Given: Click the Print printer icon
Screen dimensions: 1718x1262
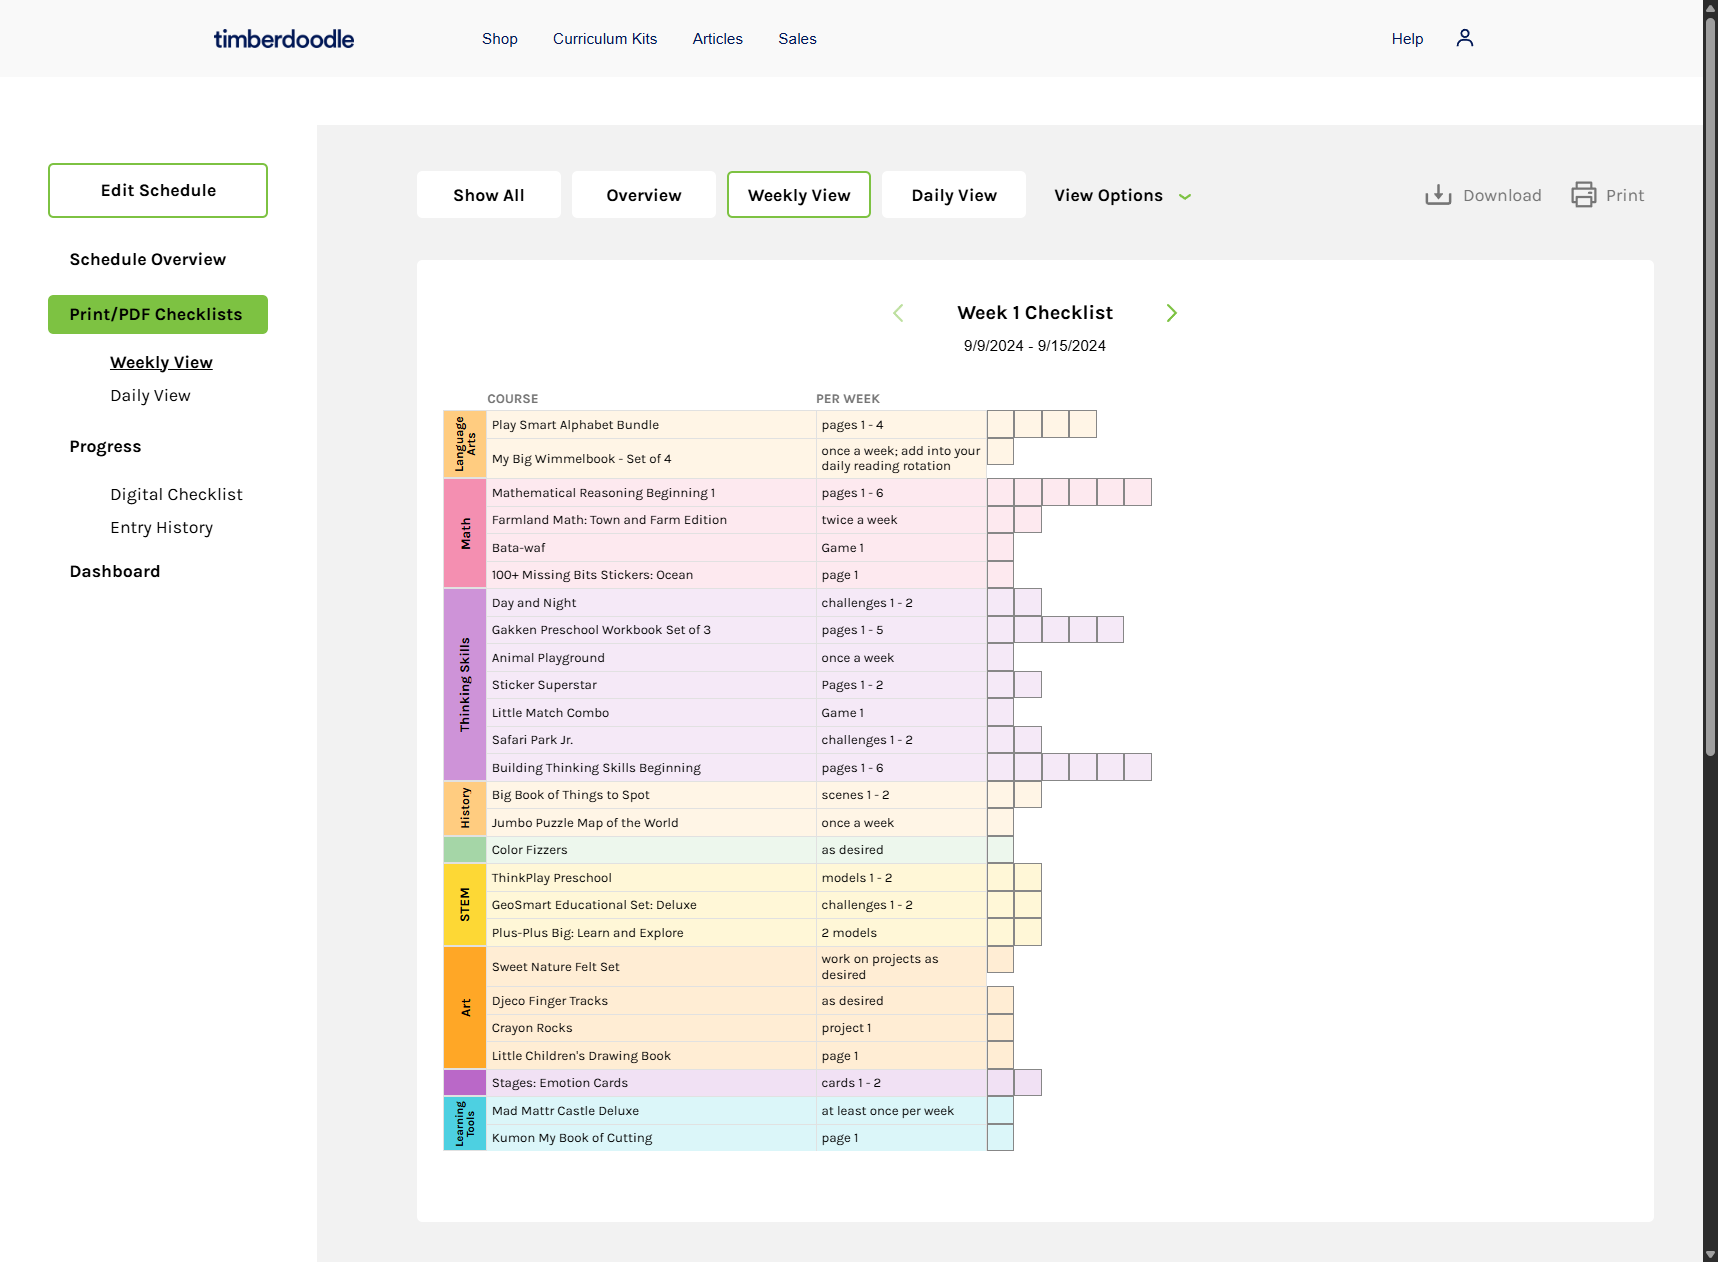Looking at the screenshot, I should tap(1584, 195).
